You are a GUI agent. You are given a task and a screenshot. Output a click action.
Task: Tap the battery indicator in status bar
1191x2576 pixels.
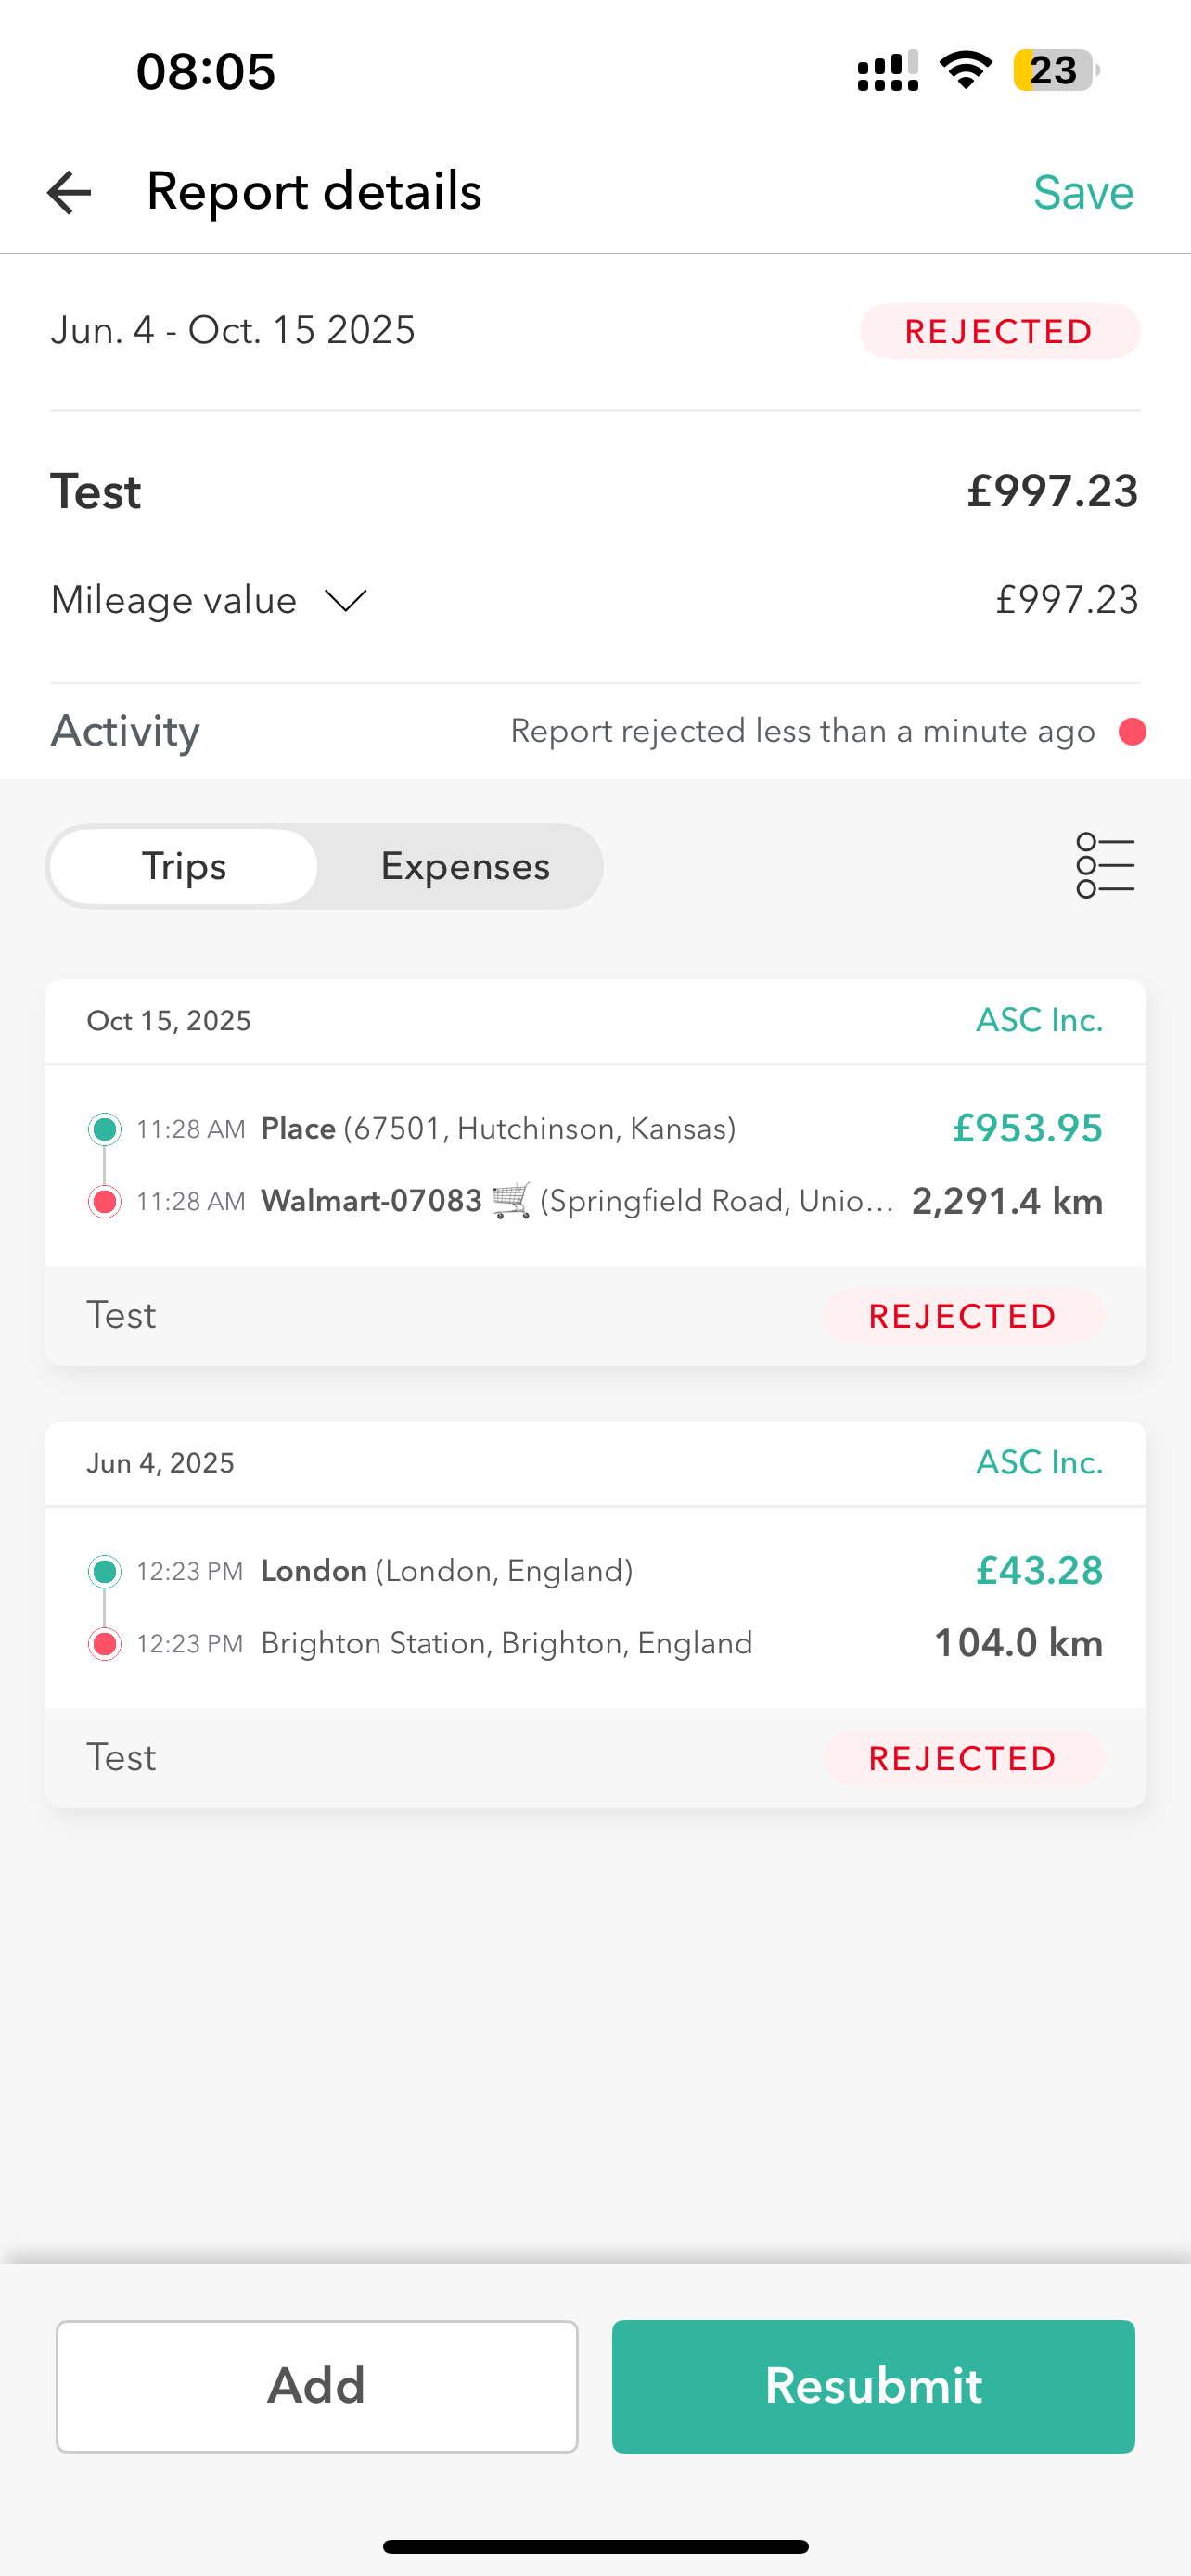click(x=1055, y=71)
